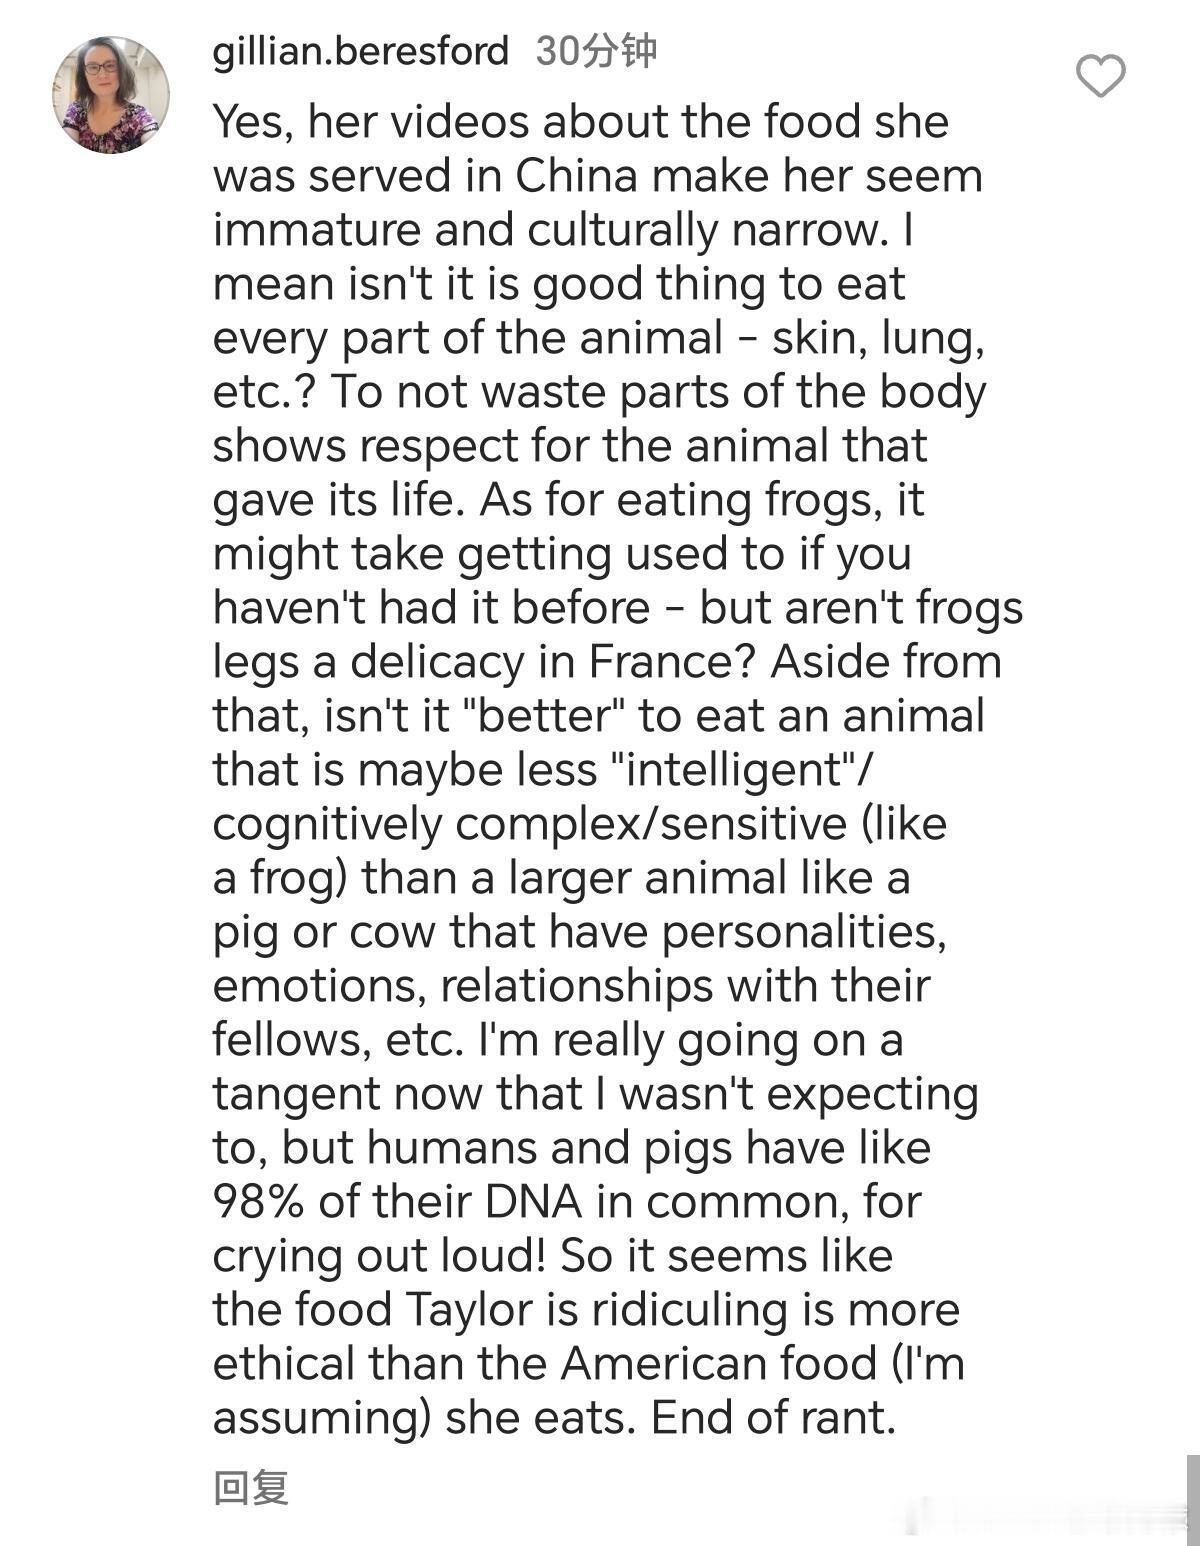
Task: Click the 30分钟 timestamp
Action: (x=596, y=50)
